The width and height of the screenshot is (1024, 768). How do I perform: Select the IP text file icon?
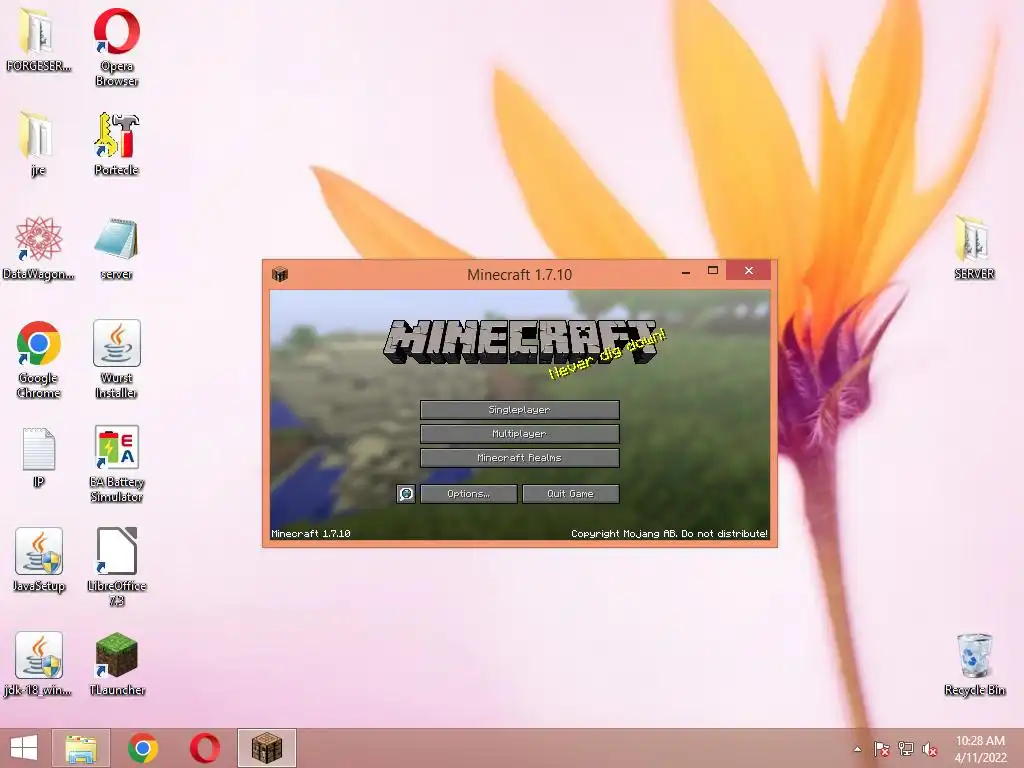(x=38, y=457)
